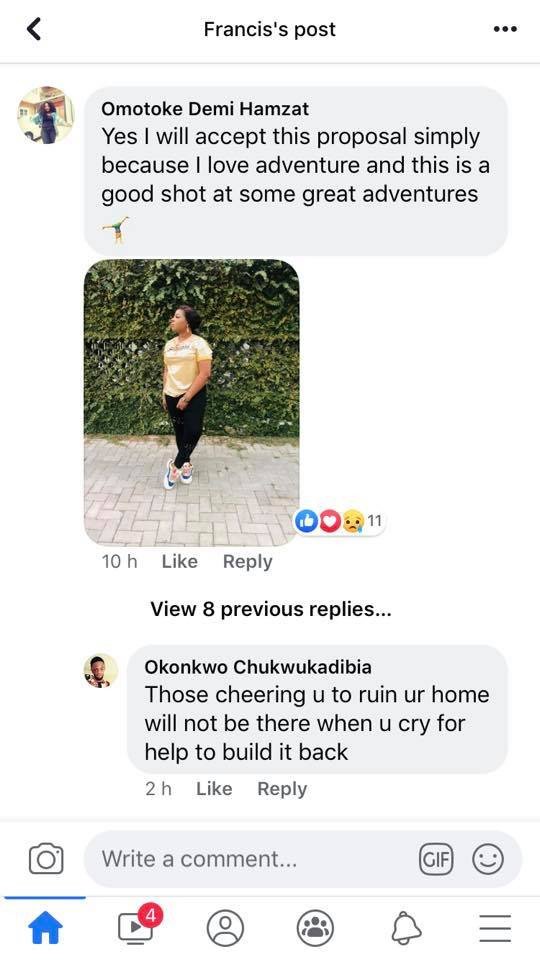Viewport: 540px width, 960px height.
Task: Open the photo attached to Omotoke's comment
Action: 192,402
